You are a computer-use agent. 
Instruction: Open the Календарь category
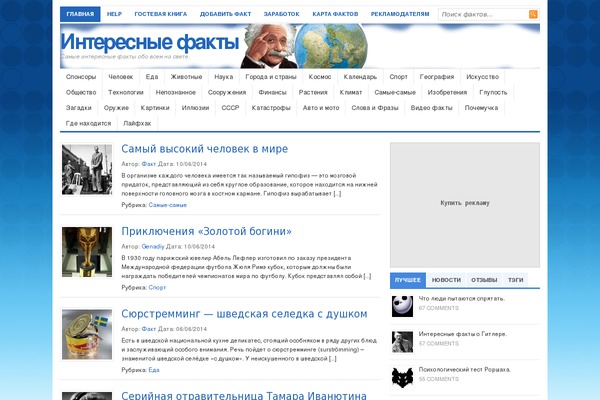[360, 77]
